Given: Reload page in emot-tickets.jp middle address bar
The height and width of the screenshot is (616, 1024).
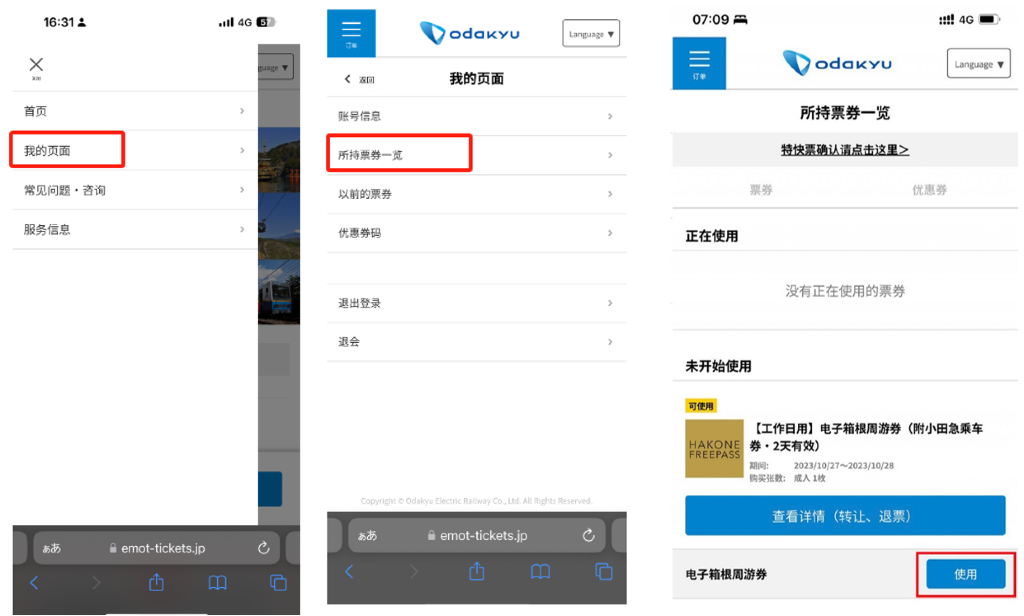Looking at the screenshot, I should [x=589, y=535].
